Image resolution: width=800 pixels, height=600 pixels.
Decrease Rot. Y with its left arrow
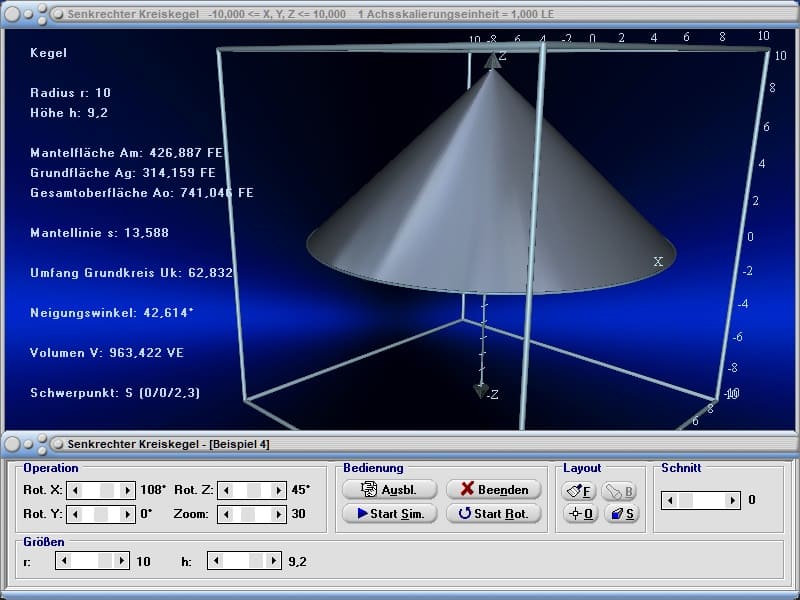tap(75, 514)
